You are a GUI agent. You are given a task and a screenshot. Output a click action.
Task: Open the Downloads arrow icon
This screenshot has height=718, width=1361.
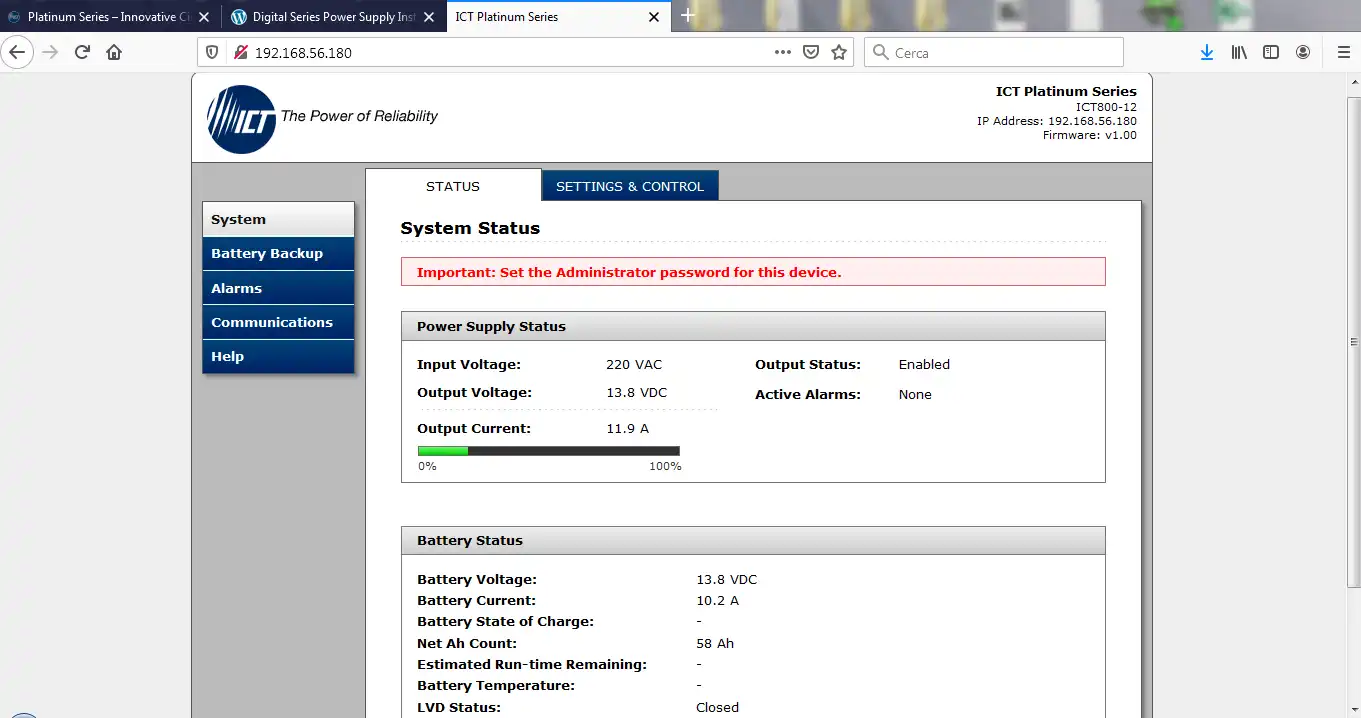(1207, 52)
